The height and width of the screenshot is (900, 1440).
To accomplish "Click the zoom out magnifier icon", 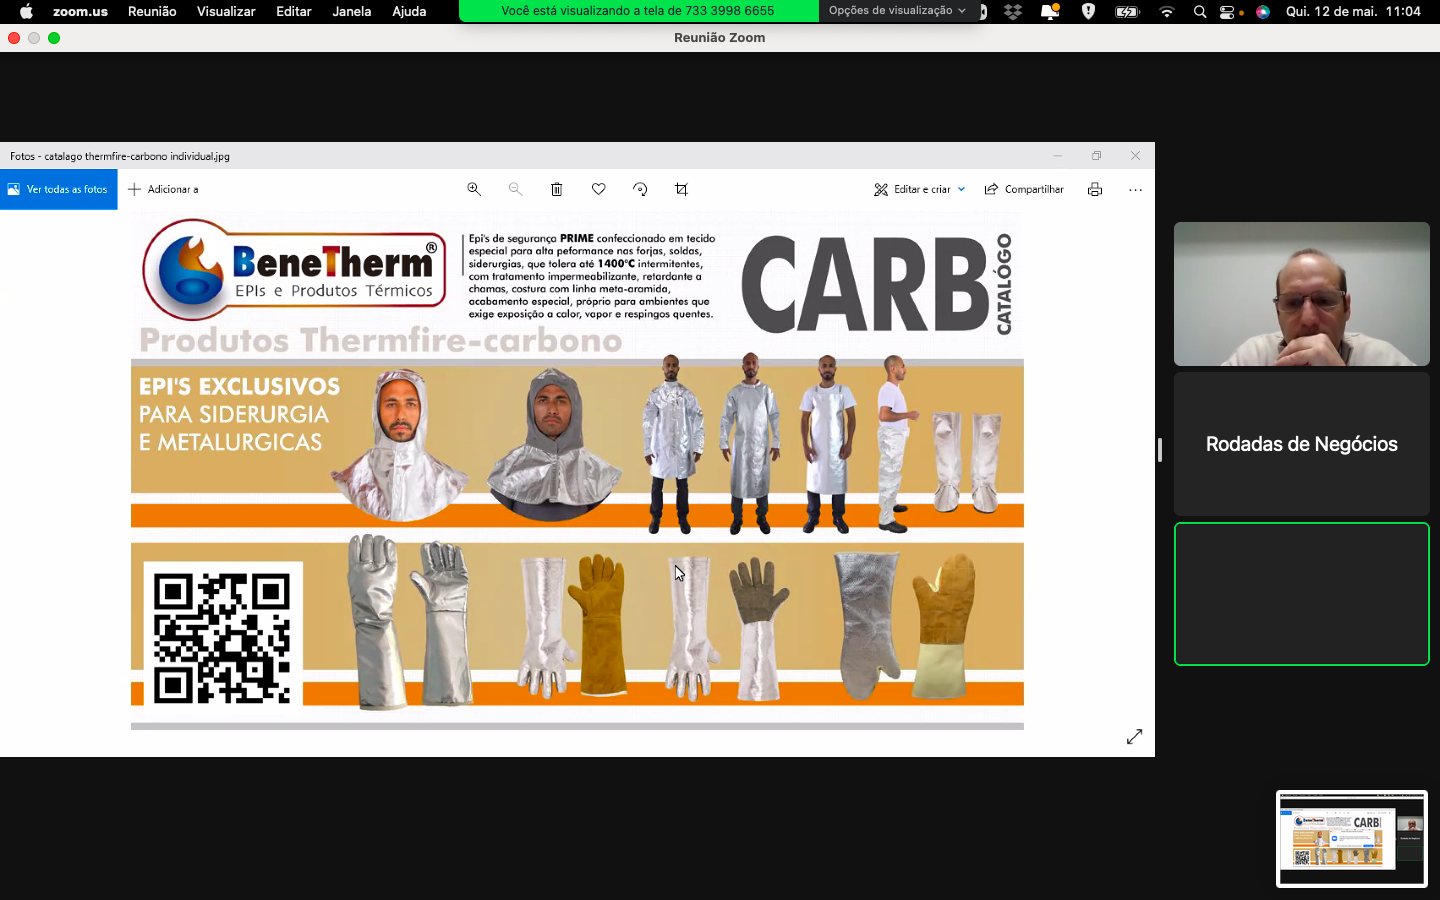I will pyautogui.click(x=515, y=189).
